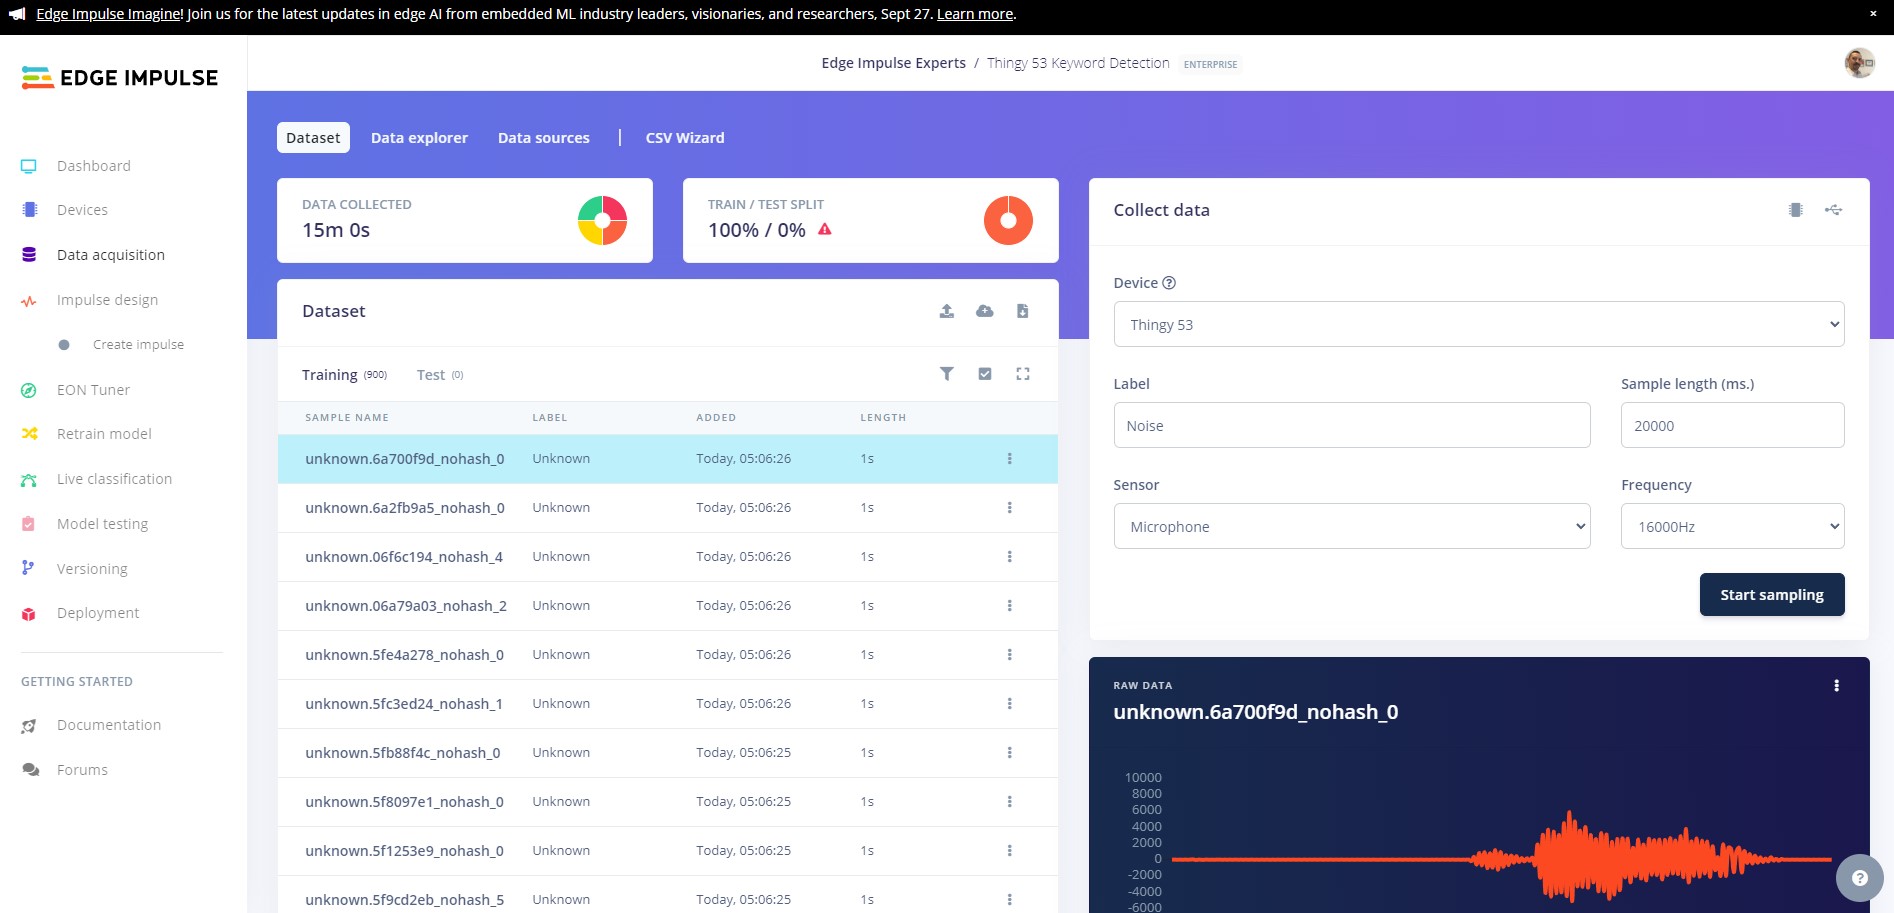This screenshot has height=913, width=1894.
Task: Click the USB connect icon in Collect data
Action: coord(1833,210)
